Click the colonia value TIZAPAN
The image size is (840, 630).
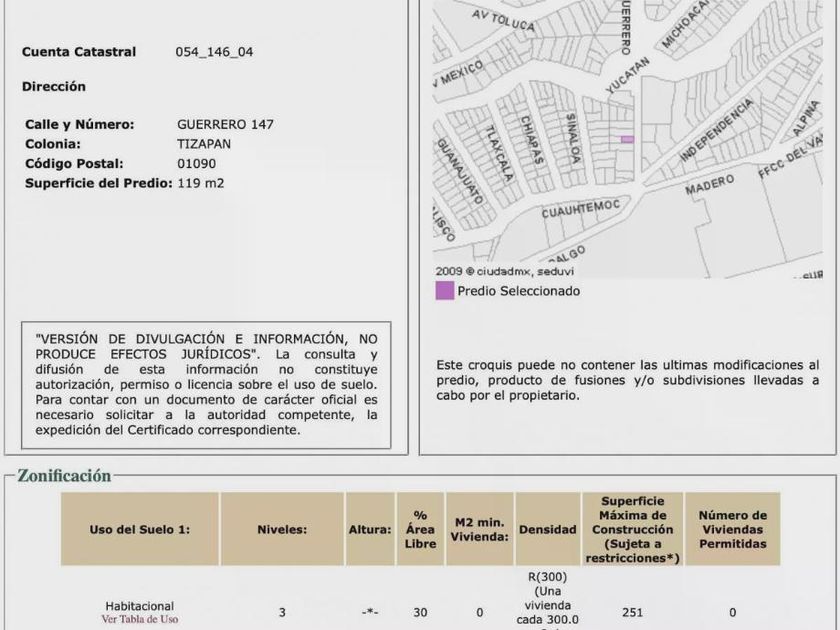coord(204,144)
